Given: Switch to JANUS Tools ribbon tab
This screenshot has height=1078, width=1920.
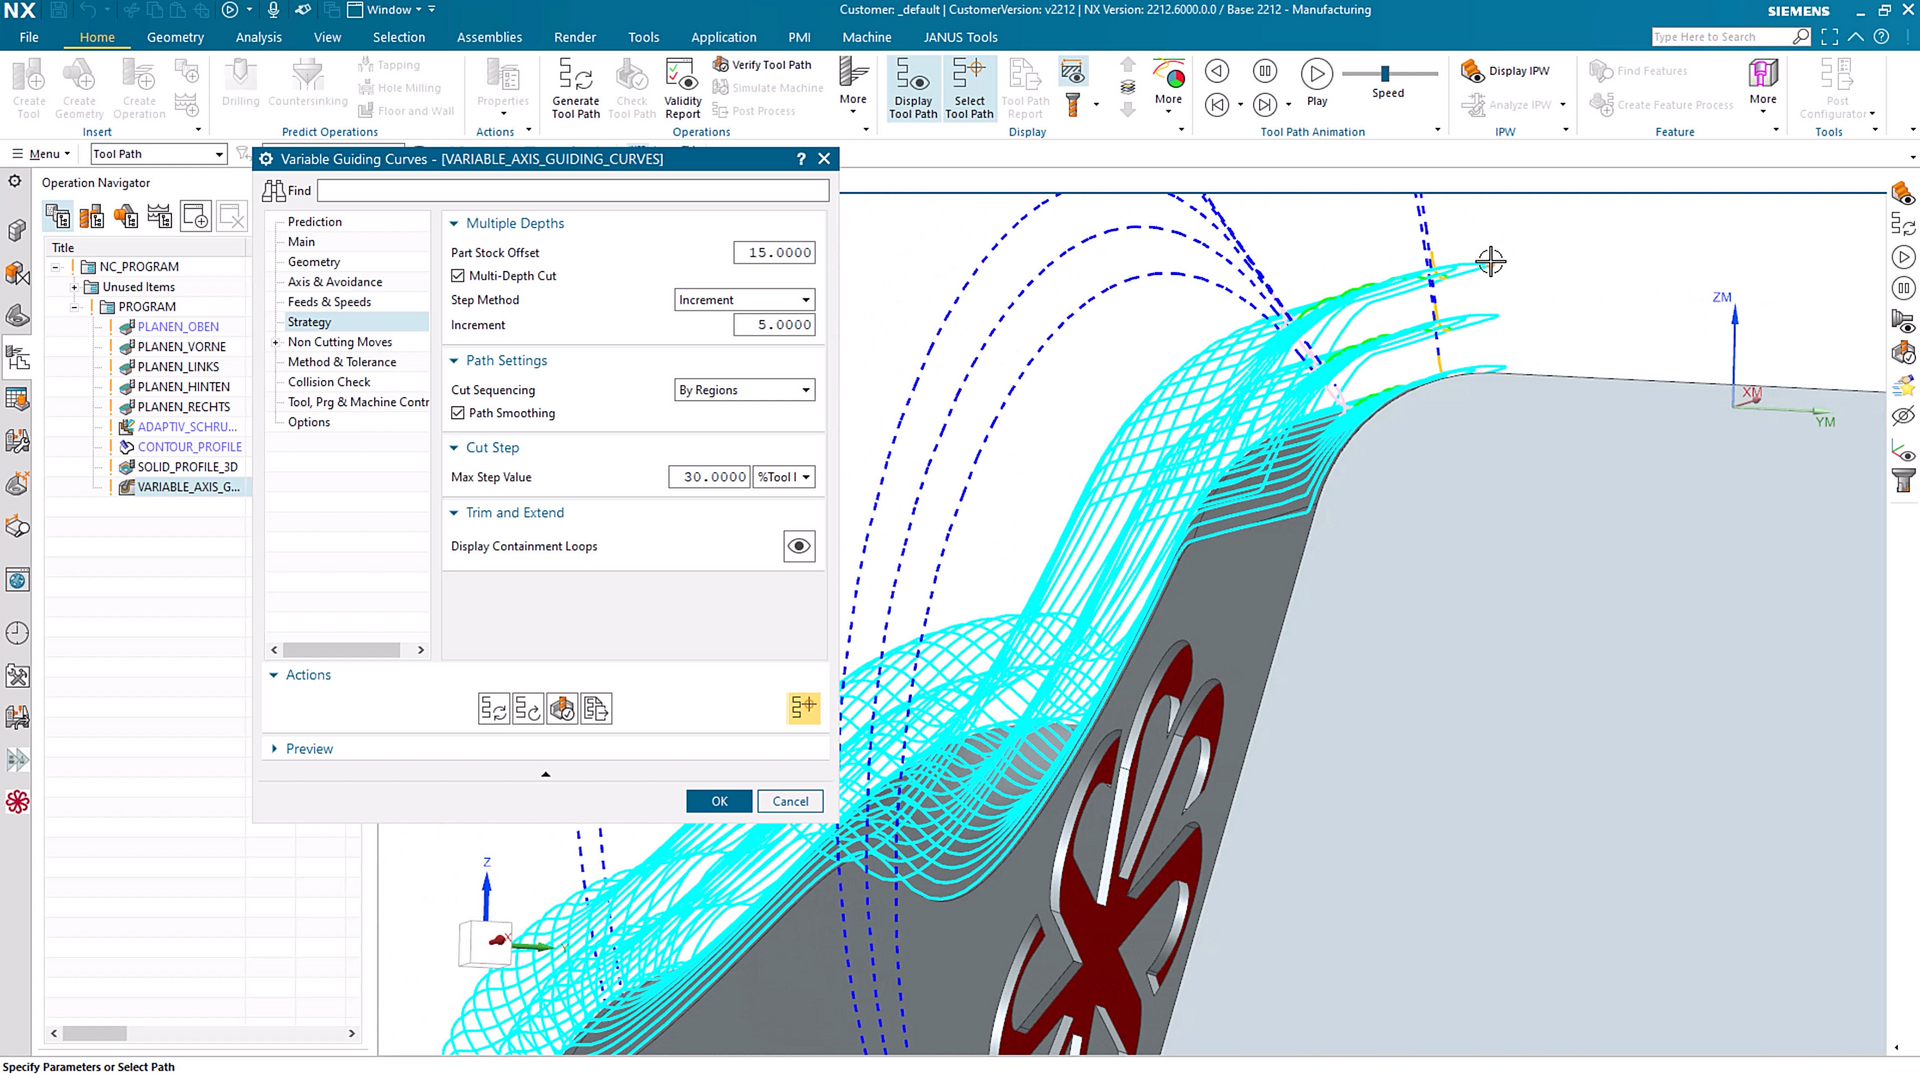Looking at the screenshot, I should [960, 37].
